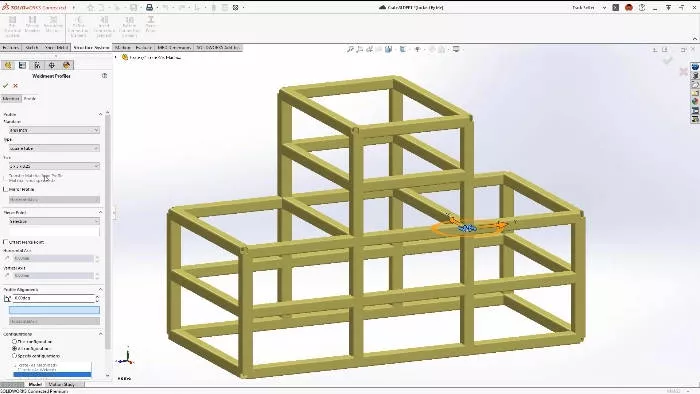Select the Specify configurations radio option

click(15, 356)
